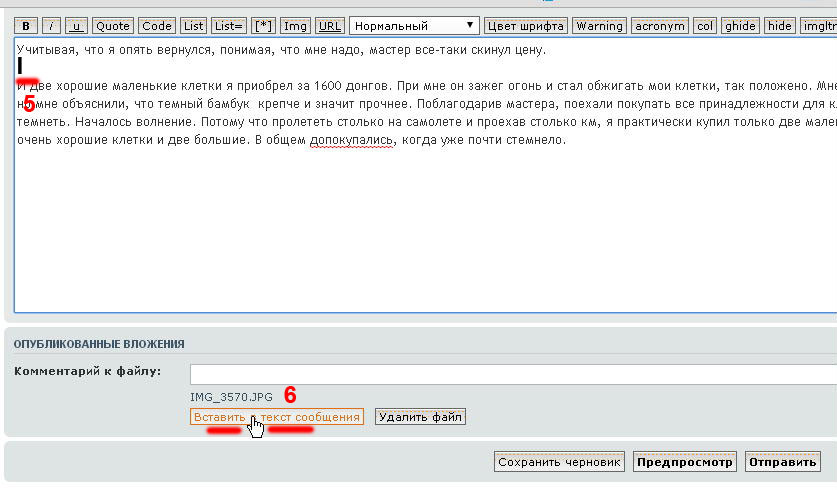Click the List= numbered list button
Screen dimensions: 837x490
pyautogui.click(x=229, y=26)
